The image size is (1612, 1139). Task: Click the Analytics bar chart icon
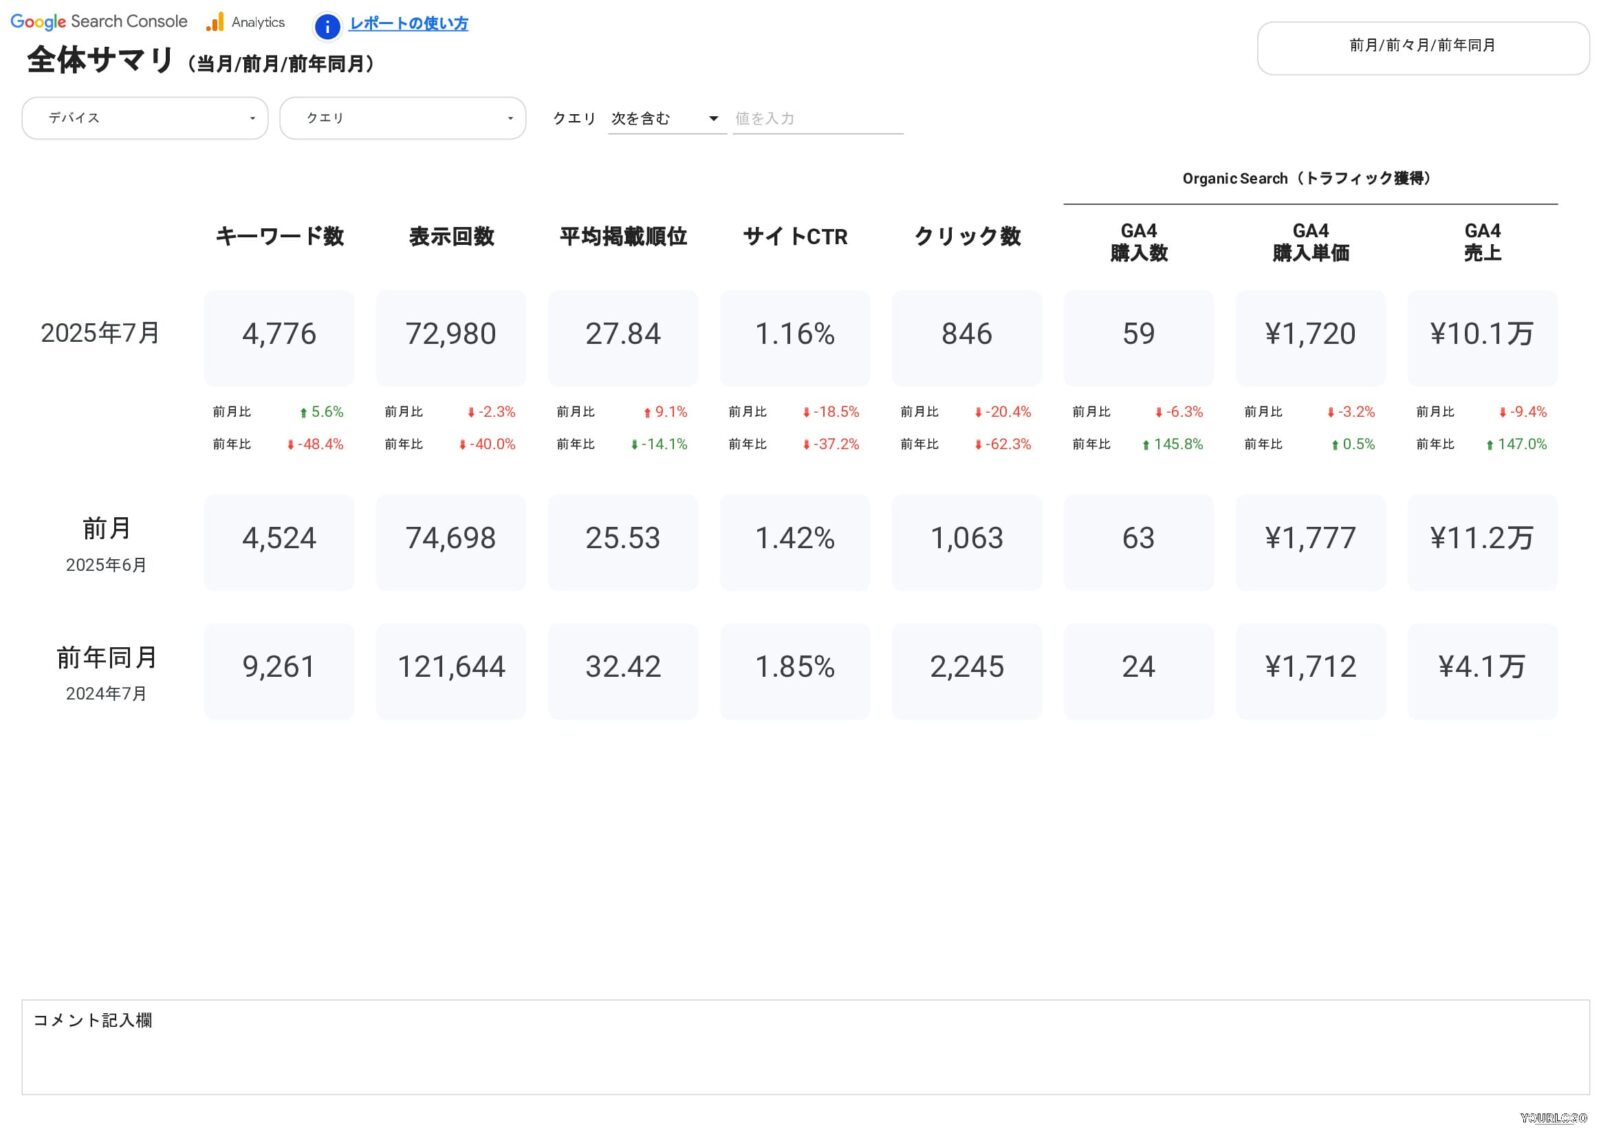tap(215, 22)
